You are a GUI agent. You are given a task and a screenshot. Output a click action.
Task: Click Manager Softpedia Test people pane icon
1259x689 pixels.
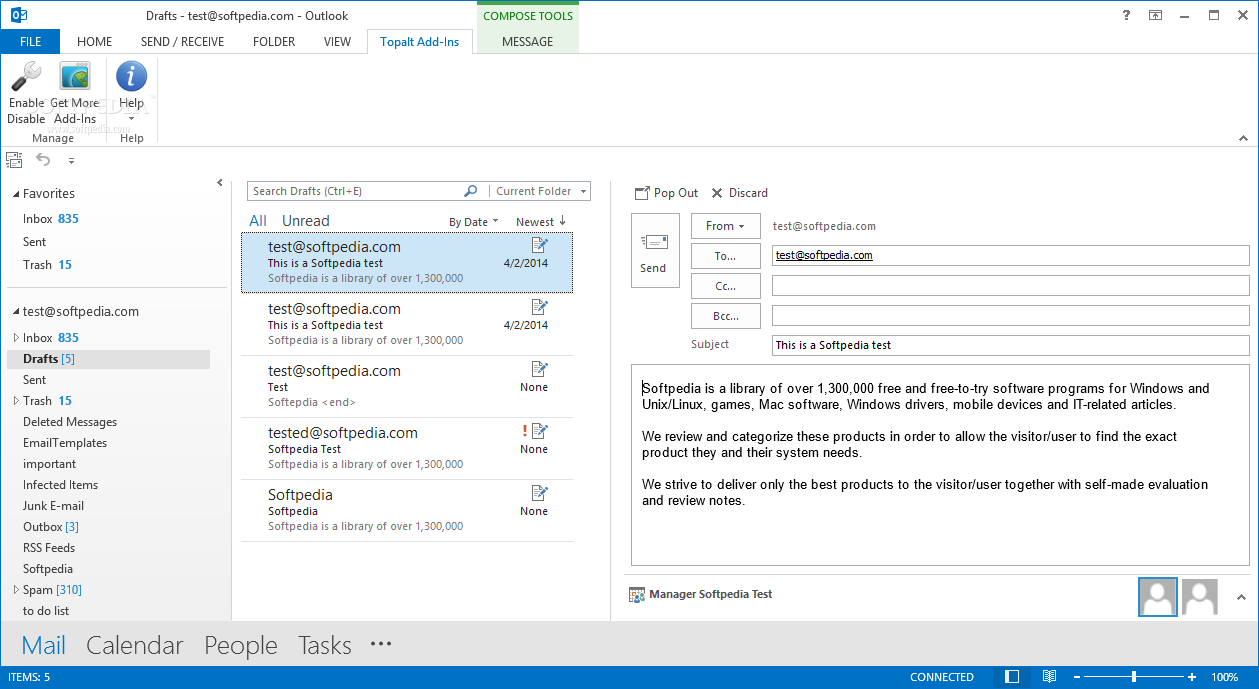[637, 594]
